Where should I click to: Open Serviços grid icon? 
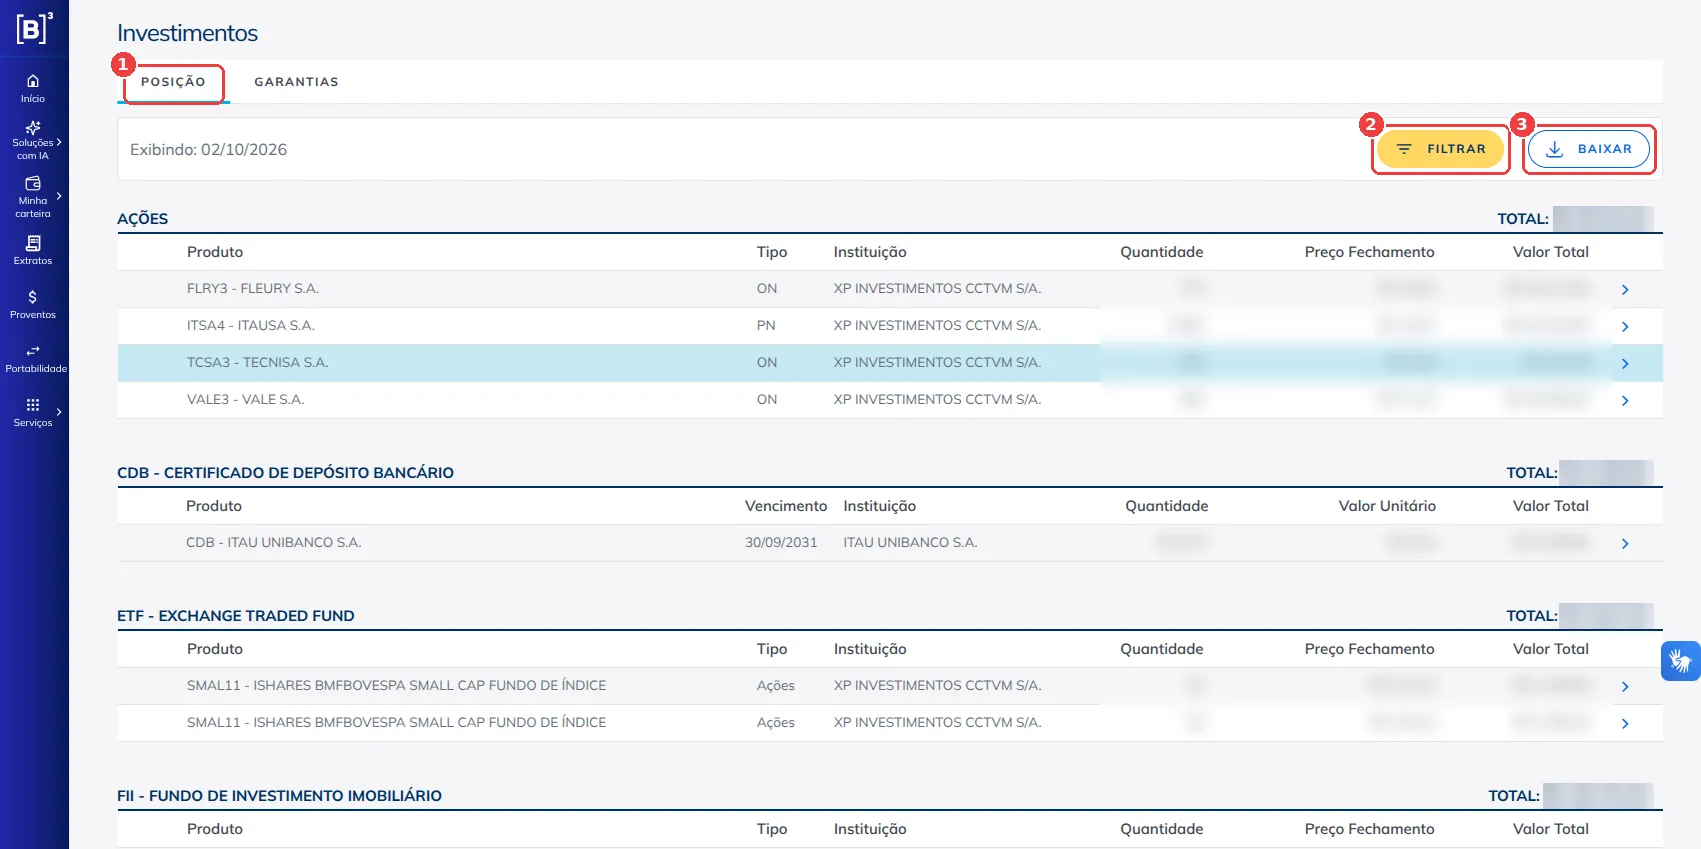click(33, 405)
